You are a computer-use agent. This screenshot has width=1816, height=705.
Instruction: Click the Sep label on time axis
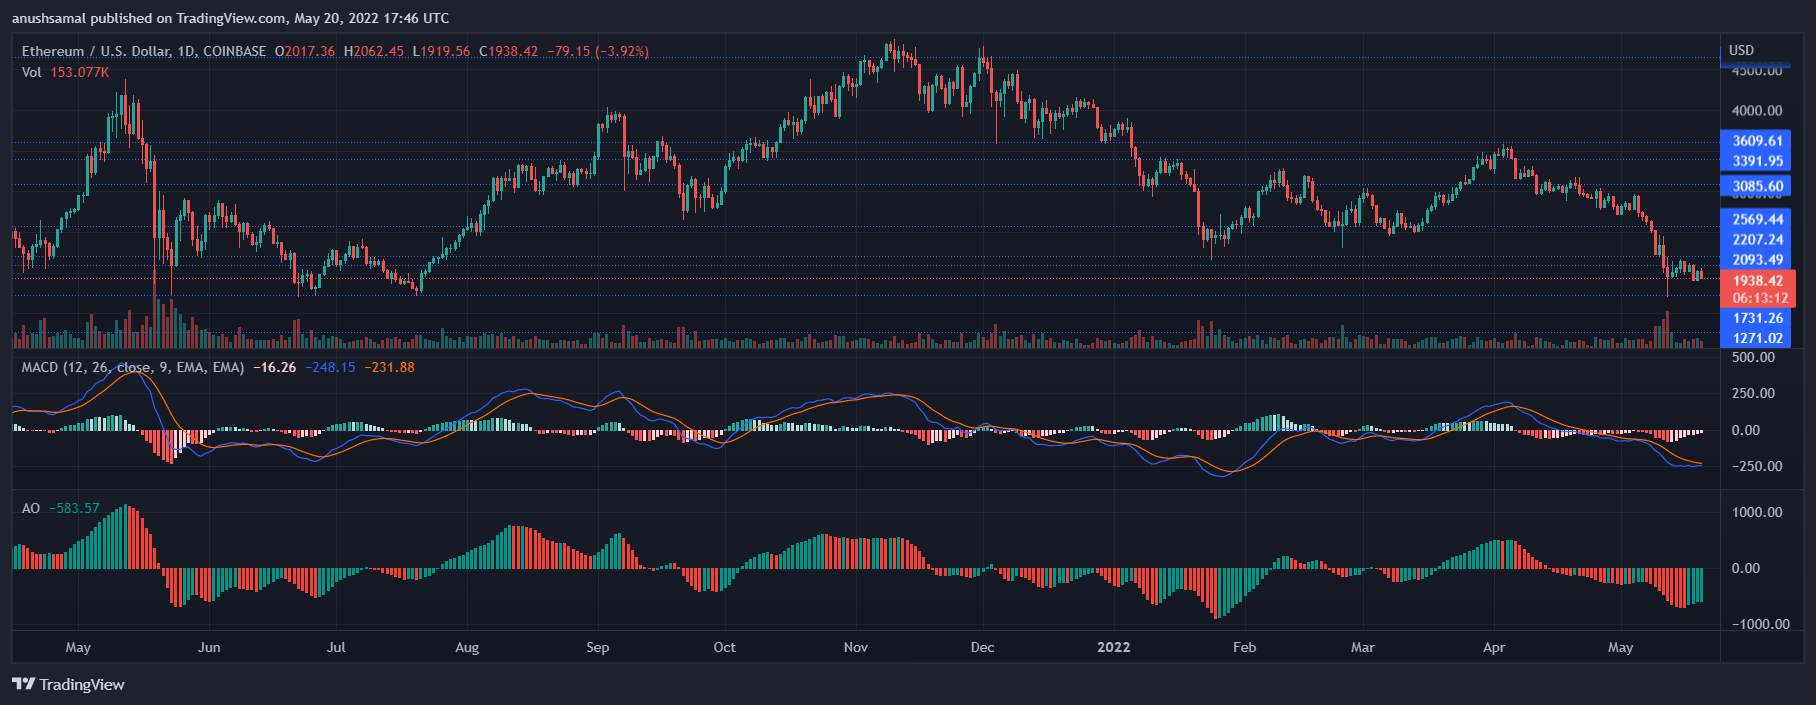(597, 647)
